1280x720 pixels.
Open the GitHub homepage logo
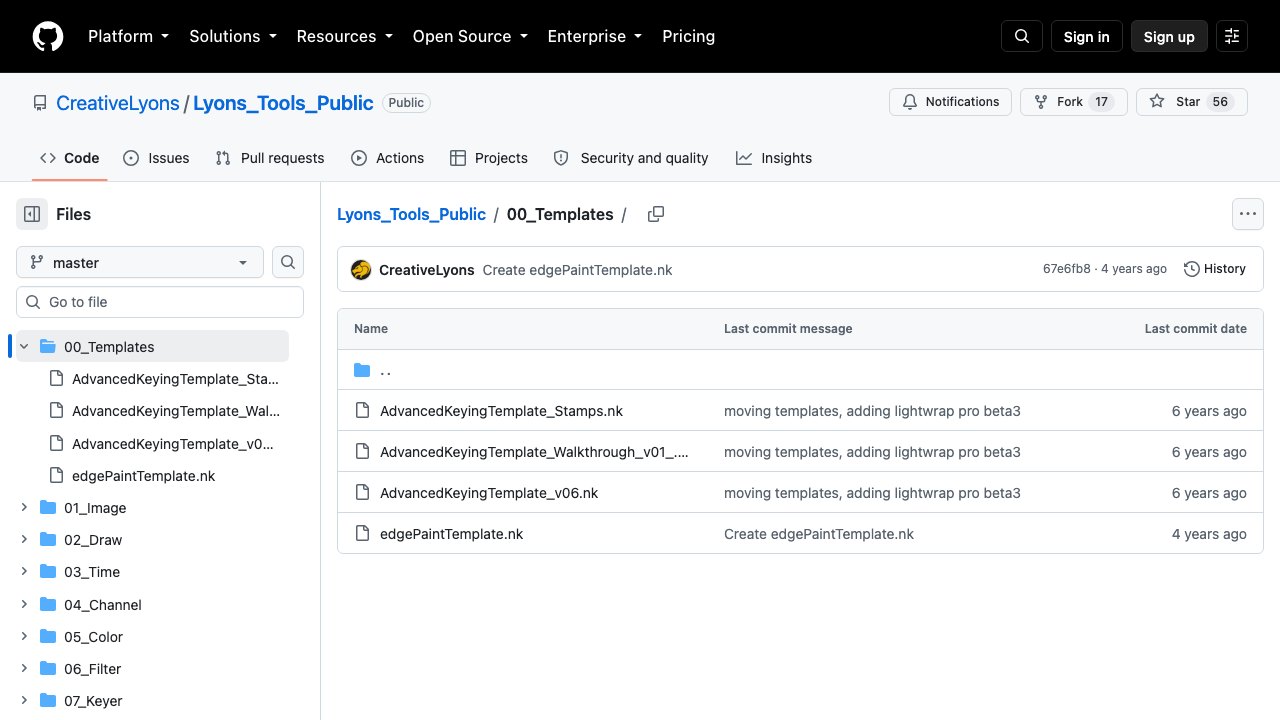(x=48, y=36)
